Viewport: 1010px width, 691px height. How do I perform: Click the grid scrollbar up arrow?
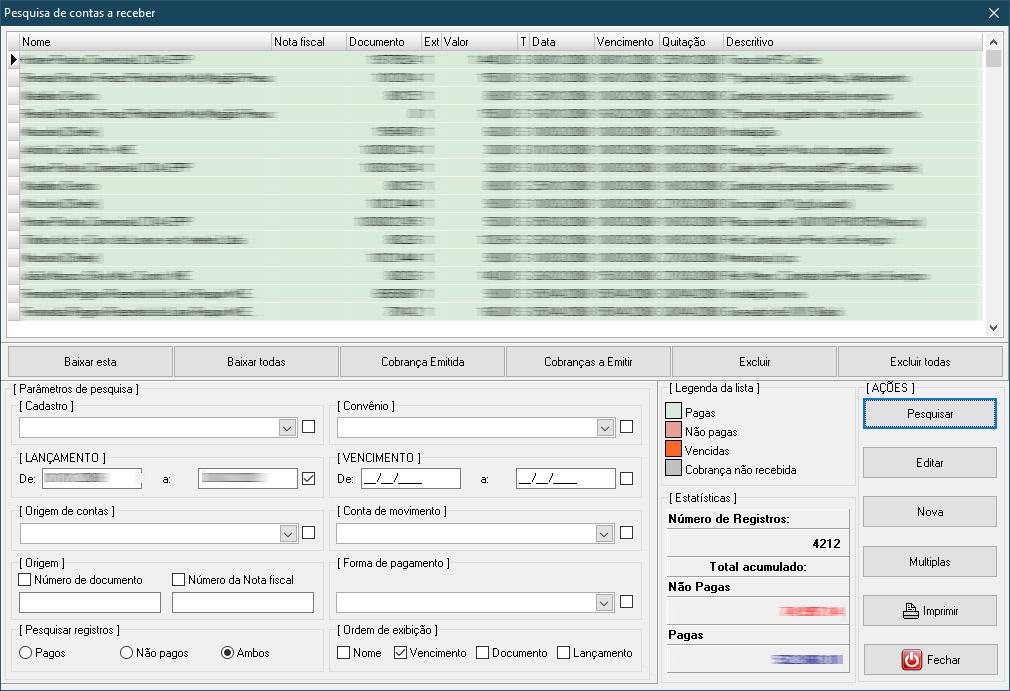[993, 42]
